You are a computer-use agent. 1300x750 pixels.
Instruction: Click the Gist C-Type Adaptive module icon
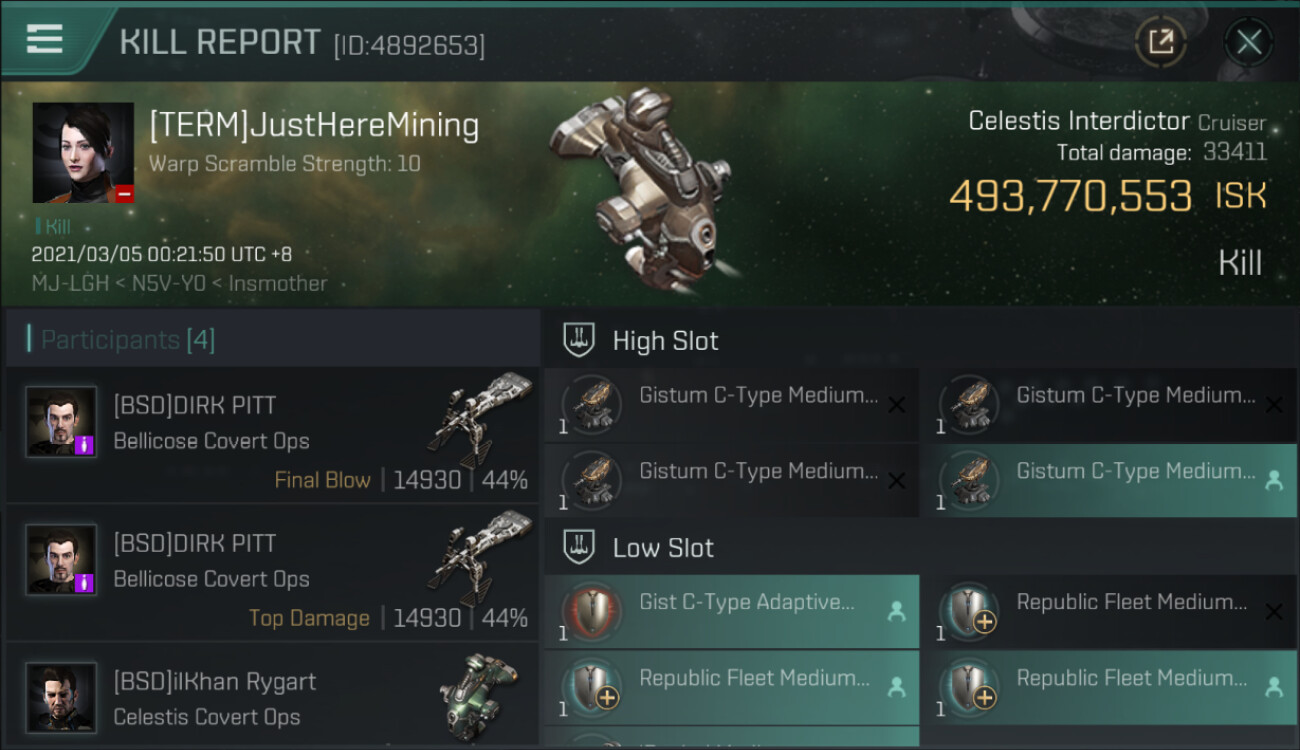[x=592, y=612]
